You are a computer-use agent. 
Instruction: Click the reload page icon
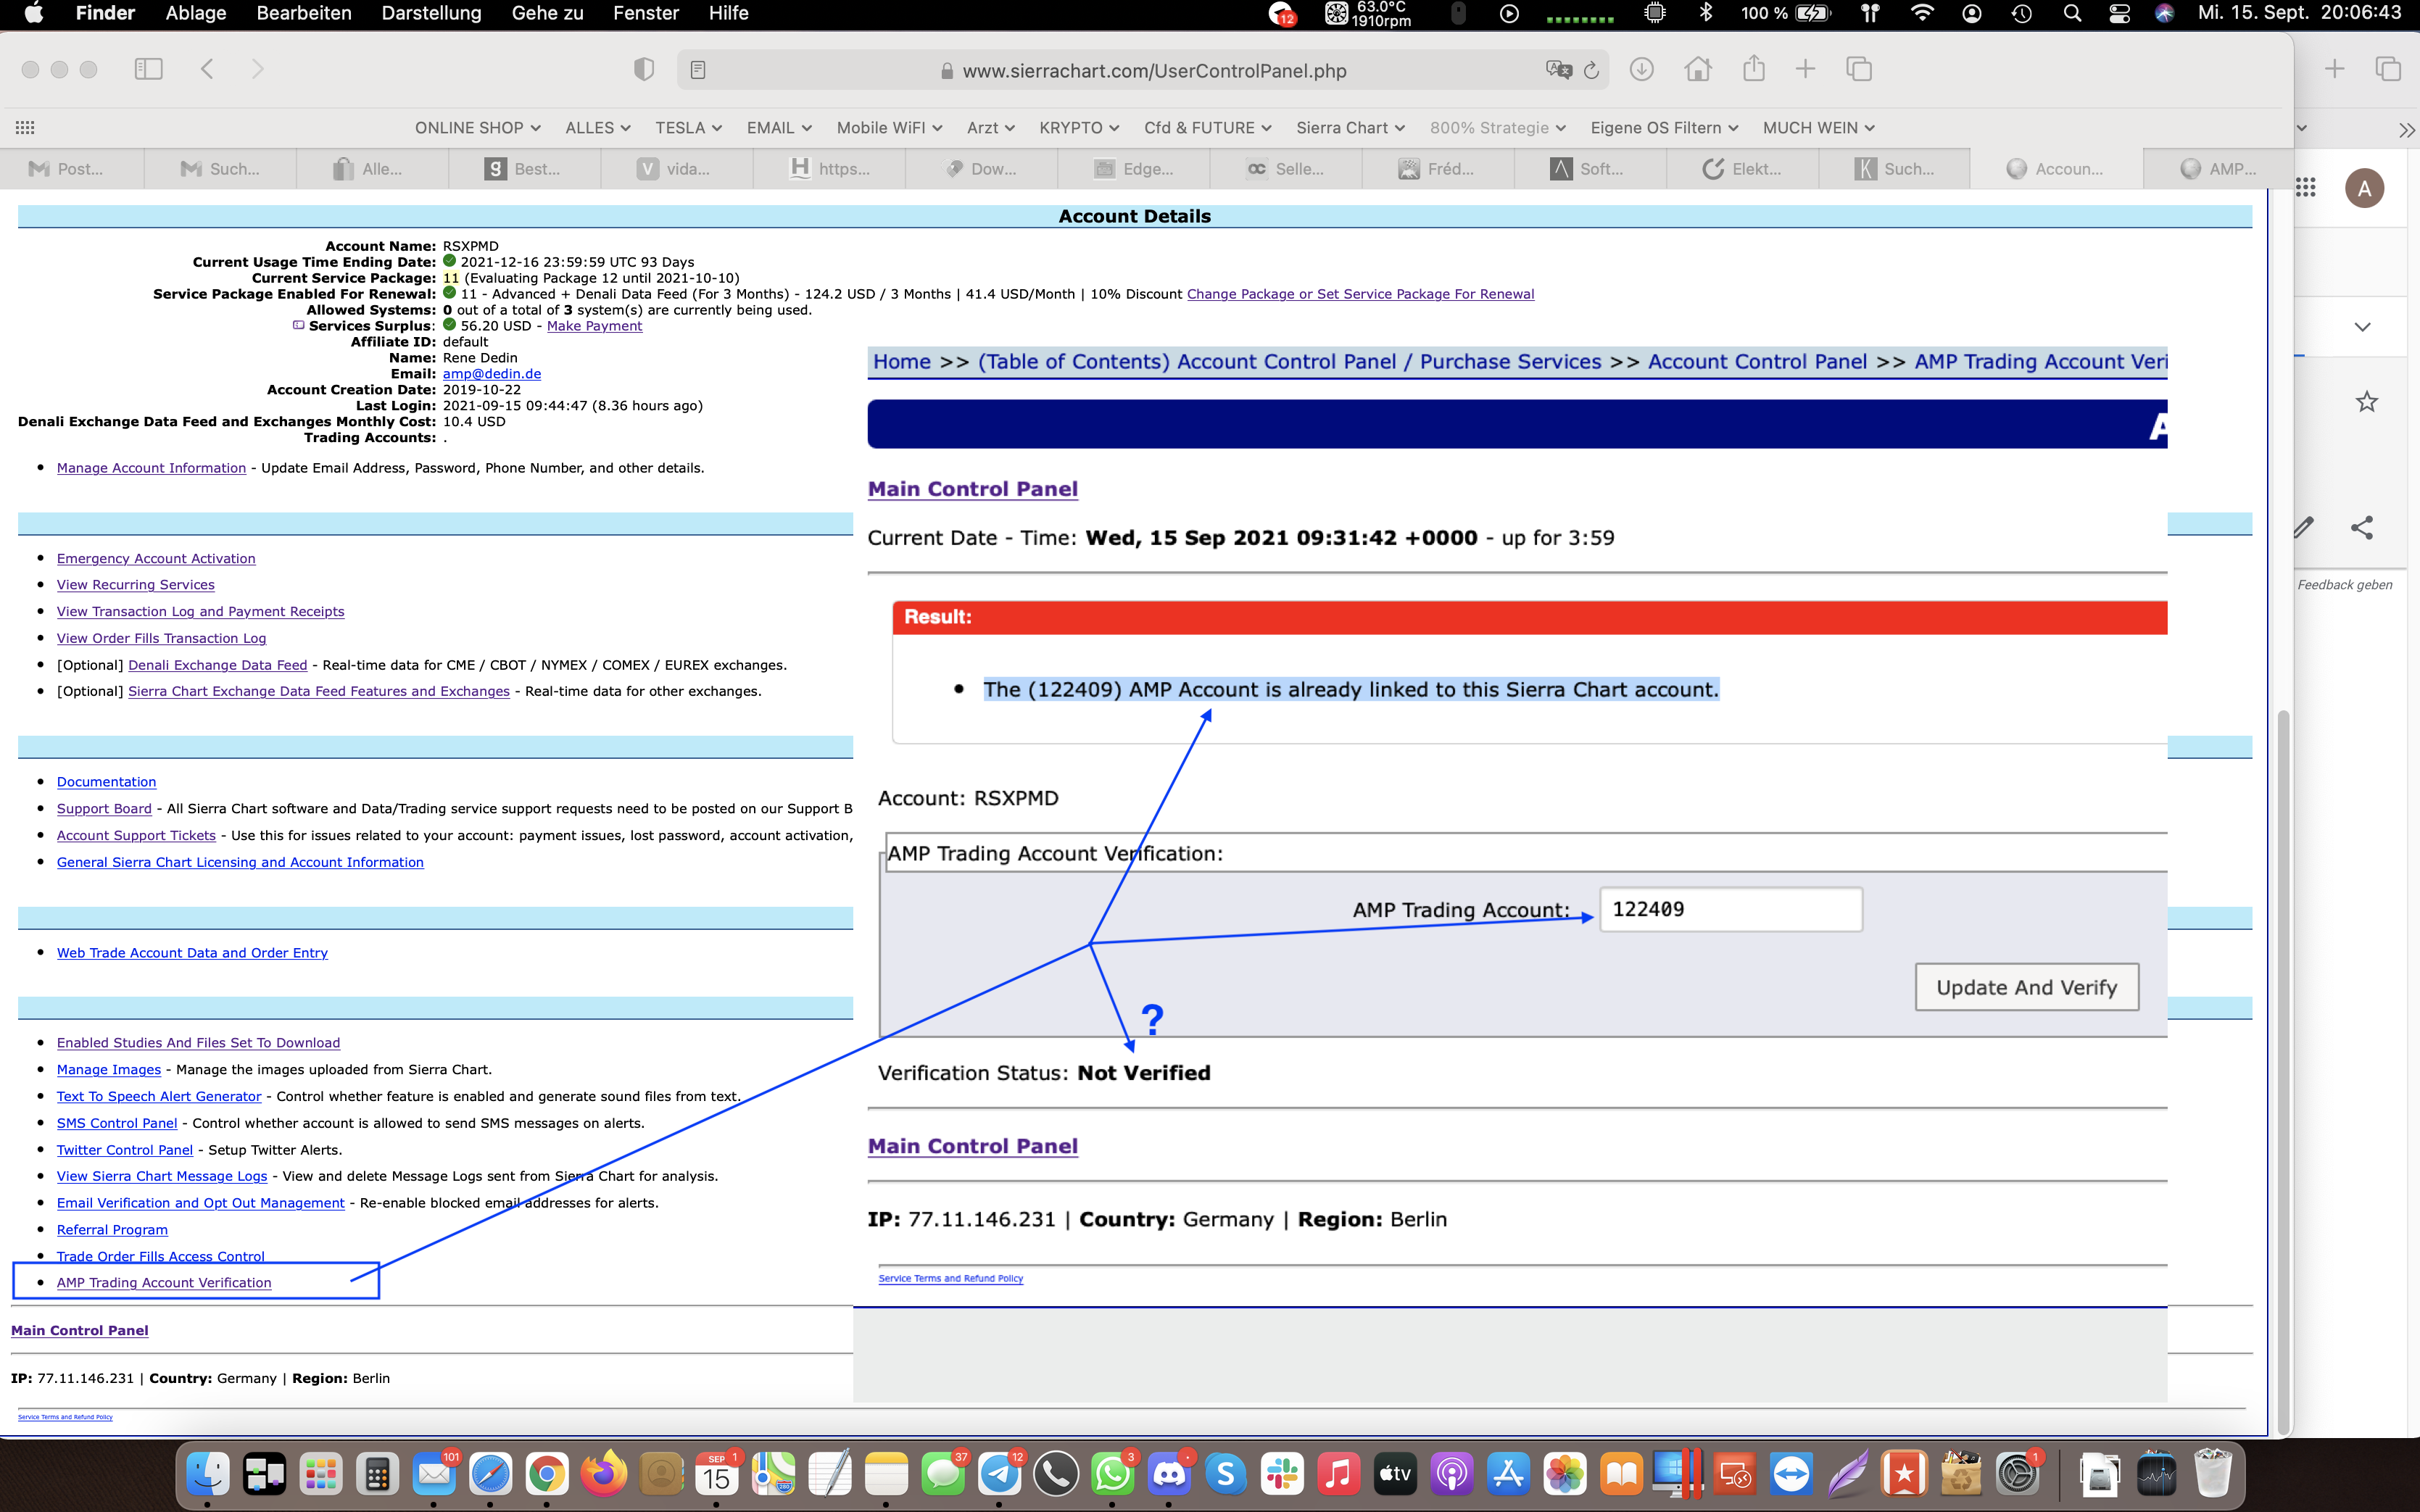coord(1591,70)
